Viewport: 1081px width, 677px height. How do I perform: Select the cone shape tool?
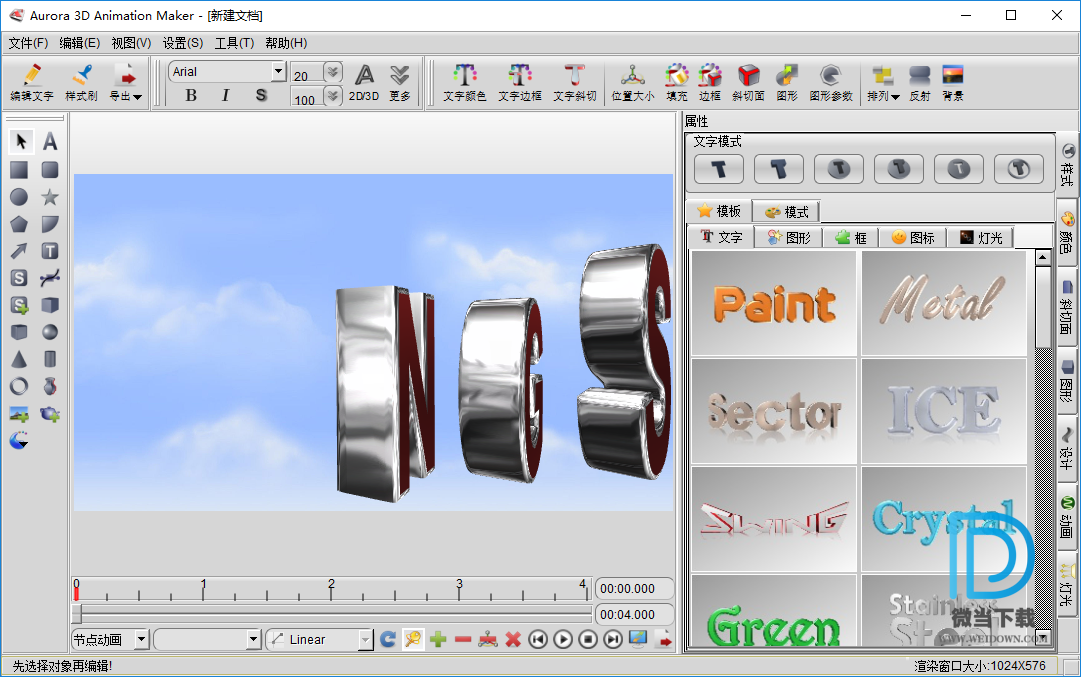(19, 359)
